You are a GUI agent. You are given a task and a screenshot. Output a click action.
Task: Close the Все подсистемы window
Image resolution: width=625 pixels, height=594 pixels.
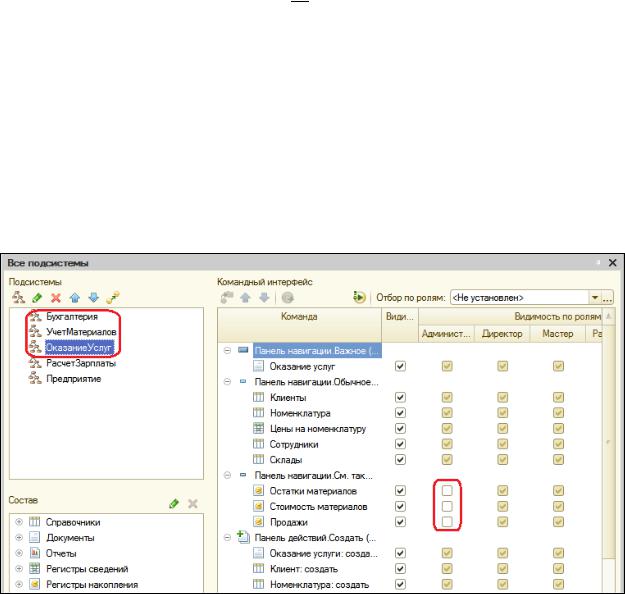pos(612,263)
